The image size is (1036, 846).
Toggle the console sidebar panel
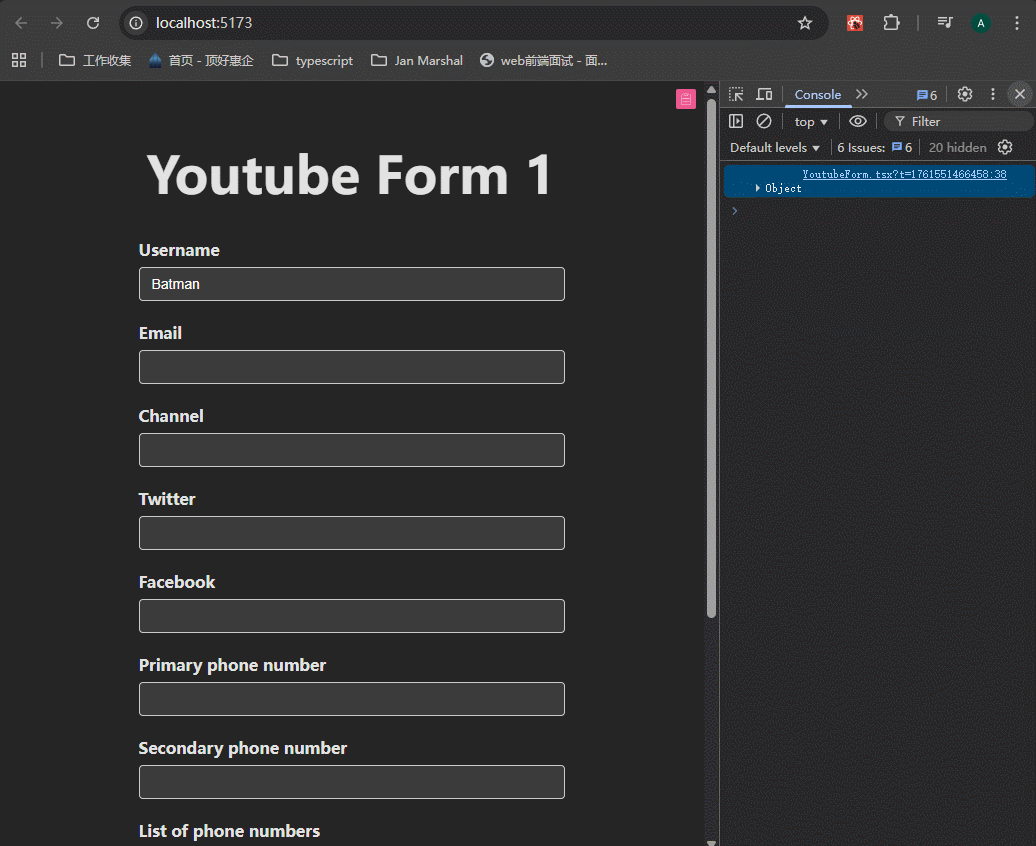click(736, 121)
